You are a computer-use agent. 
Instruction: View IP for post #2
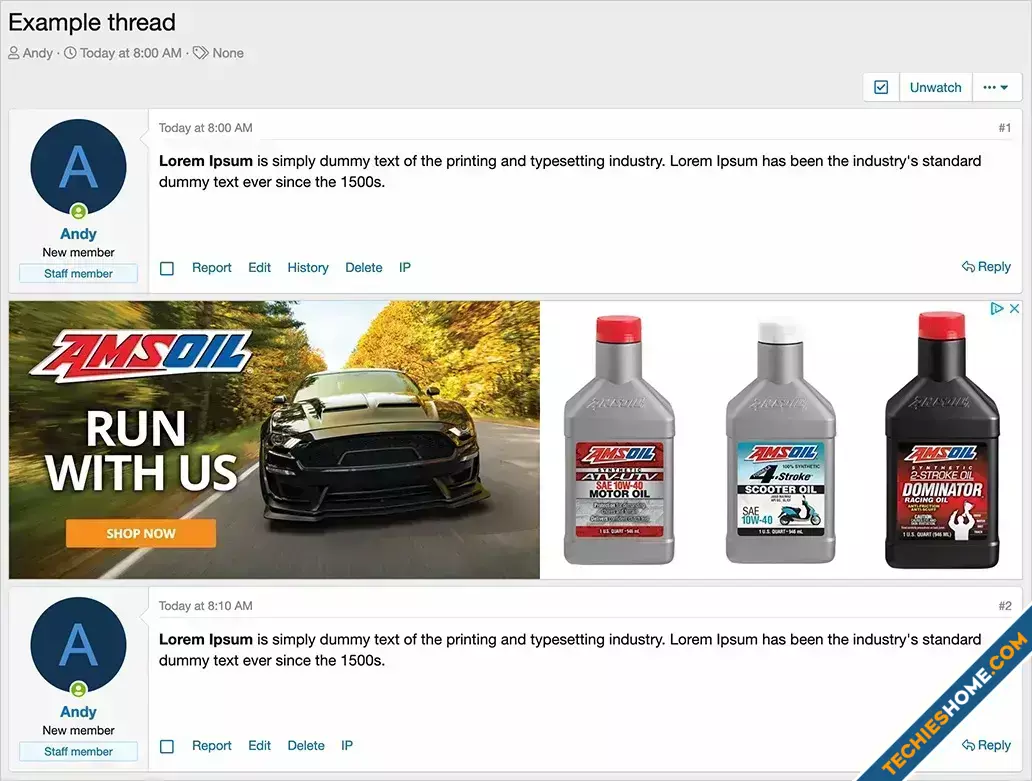point(347,745)
